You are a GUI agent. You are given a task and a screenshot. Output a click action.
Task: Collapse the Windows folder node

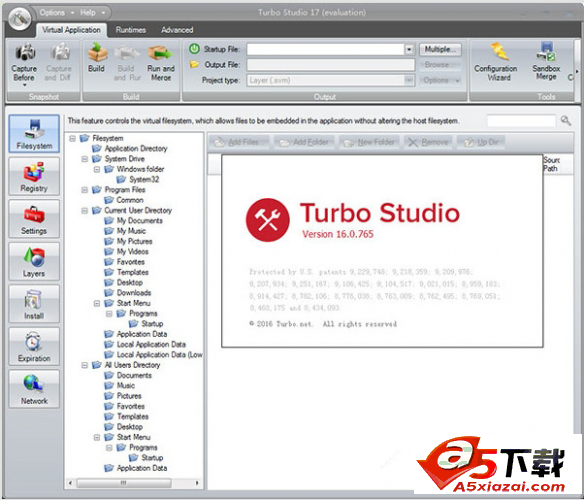click(x=97, y=169)
